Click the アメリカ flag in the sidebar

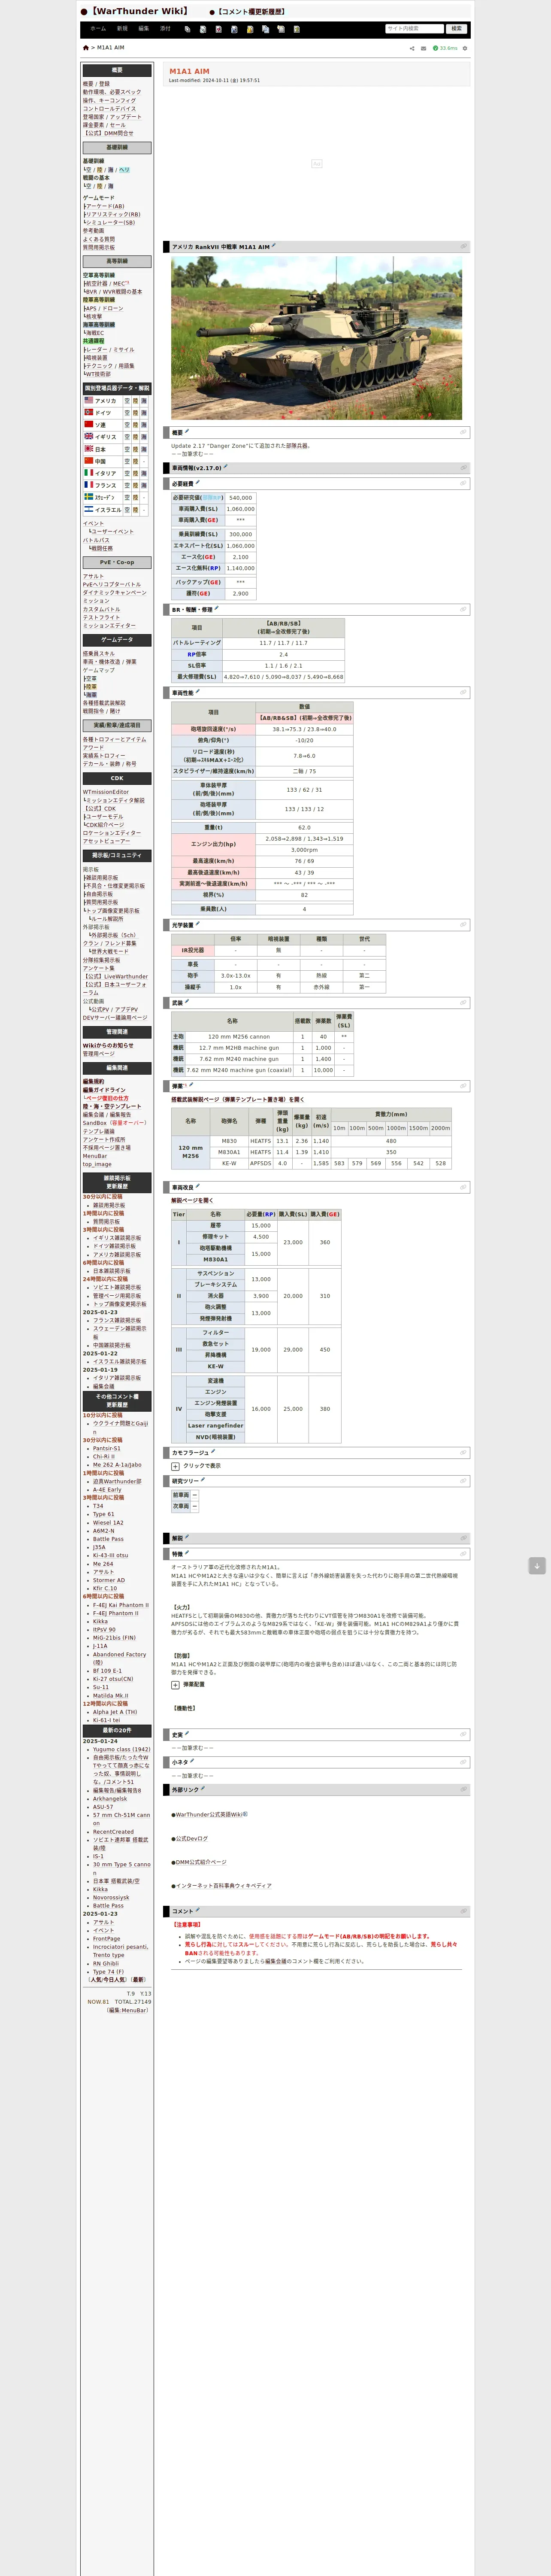pyautogui.click(x=88, y=400)
